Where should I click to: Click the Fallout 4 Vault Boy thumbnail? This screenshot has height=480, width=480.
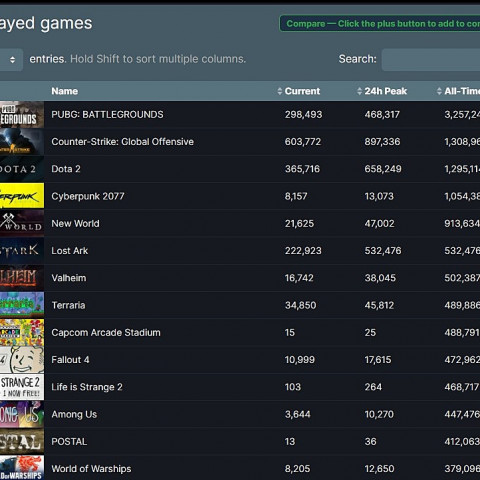(x=22, y=360)
